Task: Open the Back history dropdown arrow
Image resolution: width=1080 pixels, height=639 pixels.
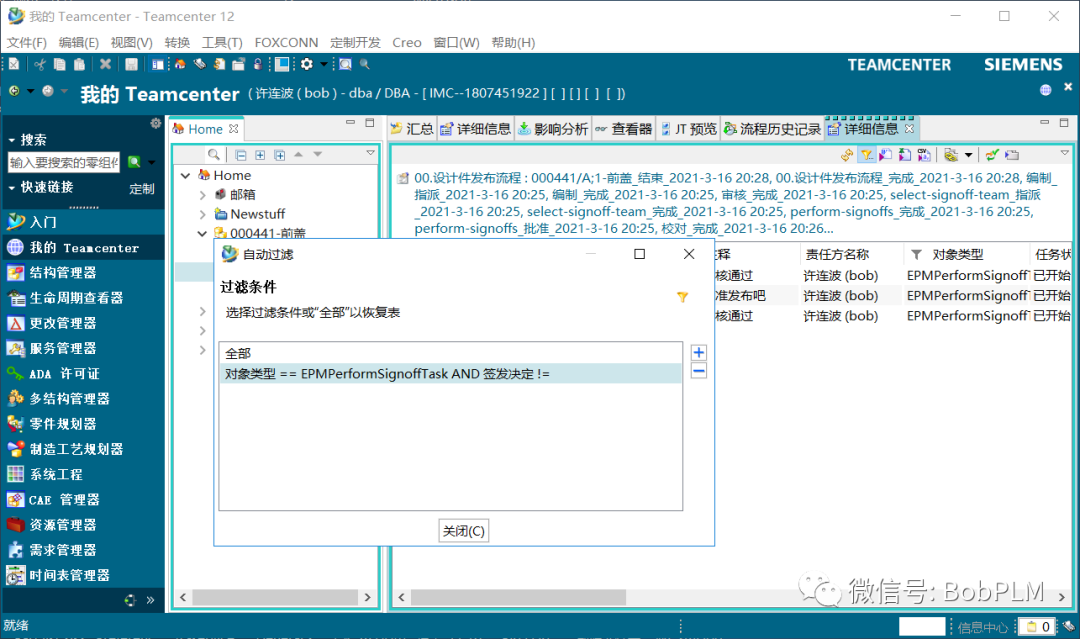Action: 30,91
